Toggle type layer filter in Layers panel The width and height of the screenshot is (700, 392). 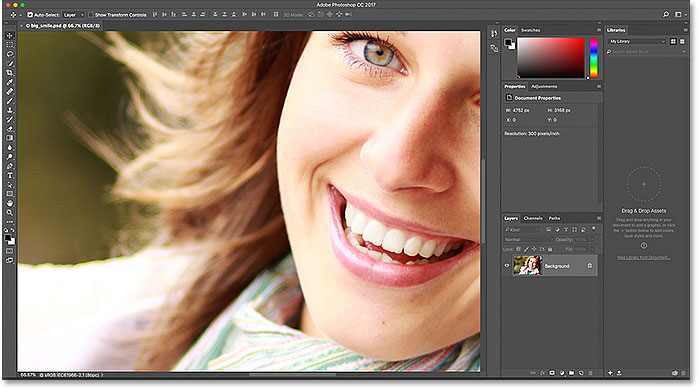(x=566, y=229)
